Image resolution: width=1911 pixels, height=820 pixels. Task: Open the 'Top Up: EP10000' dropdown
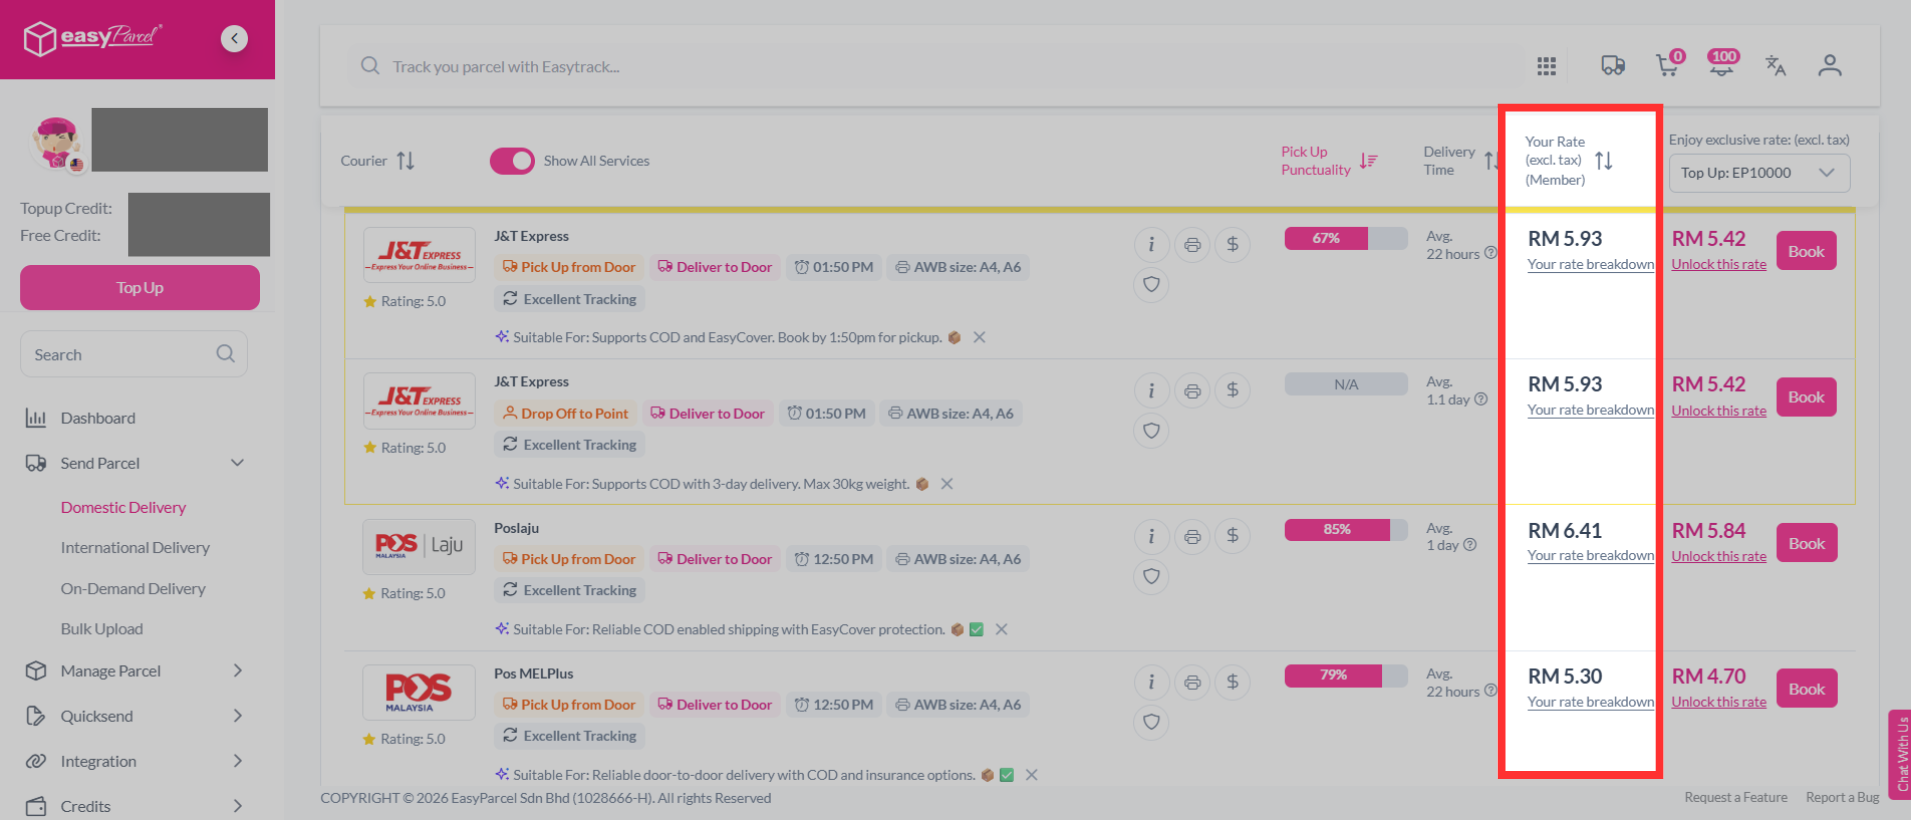point(1759,173)
